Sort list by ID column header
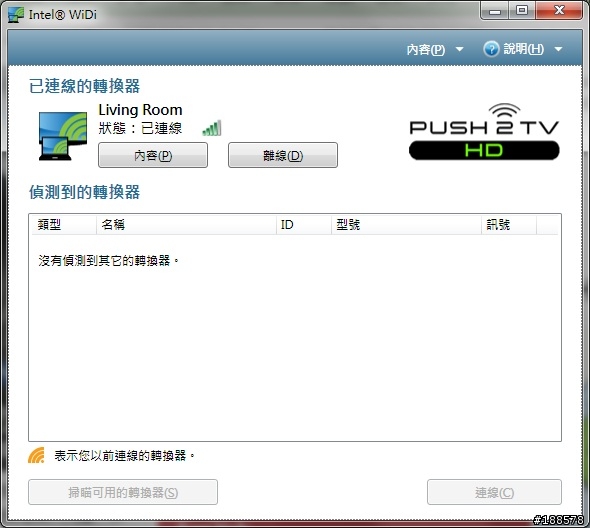590x528 pixels. (304, 225)
